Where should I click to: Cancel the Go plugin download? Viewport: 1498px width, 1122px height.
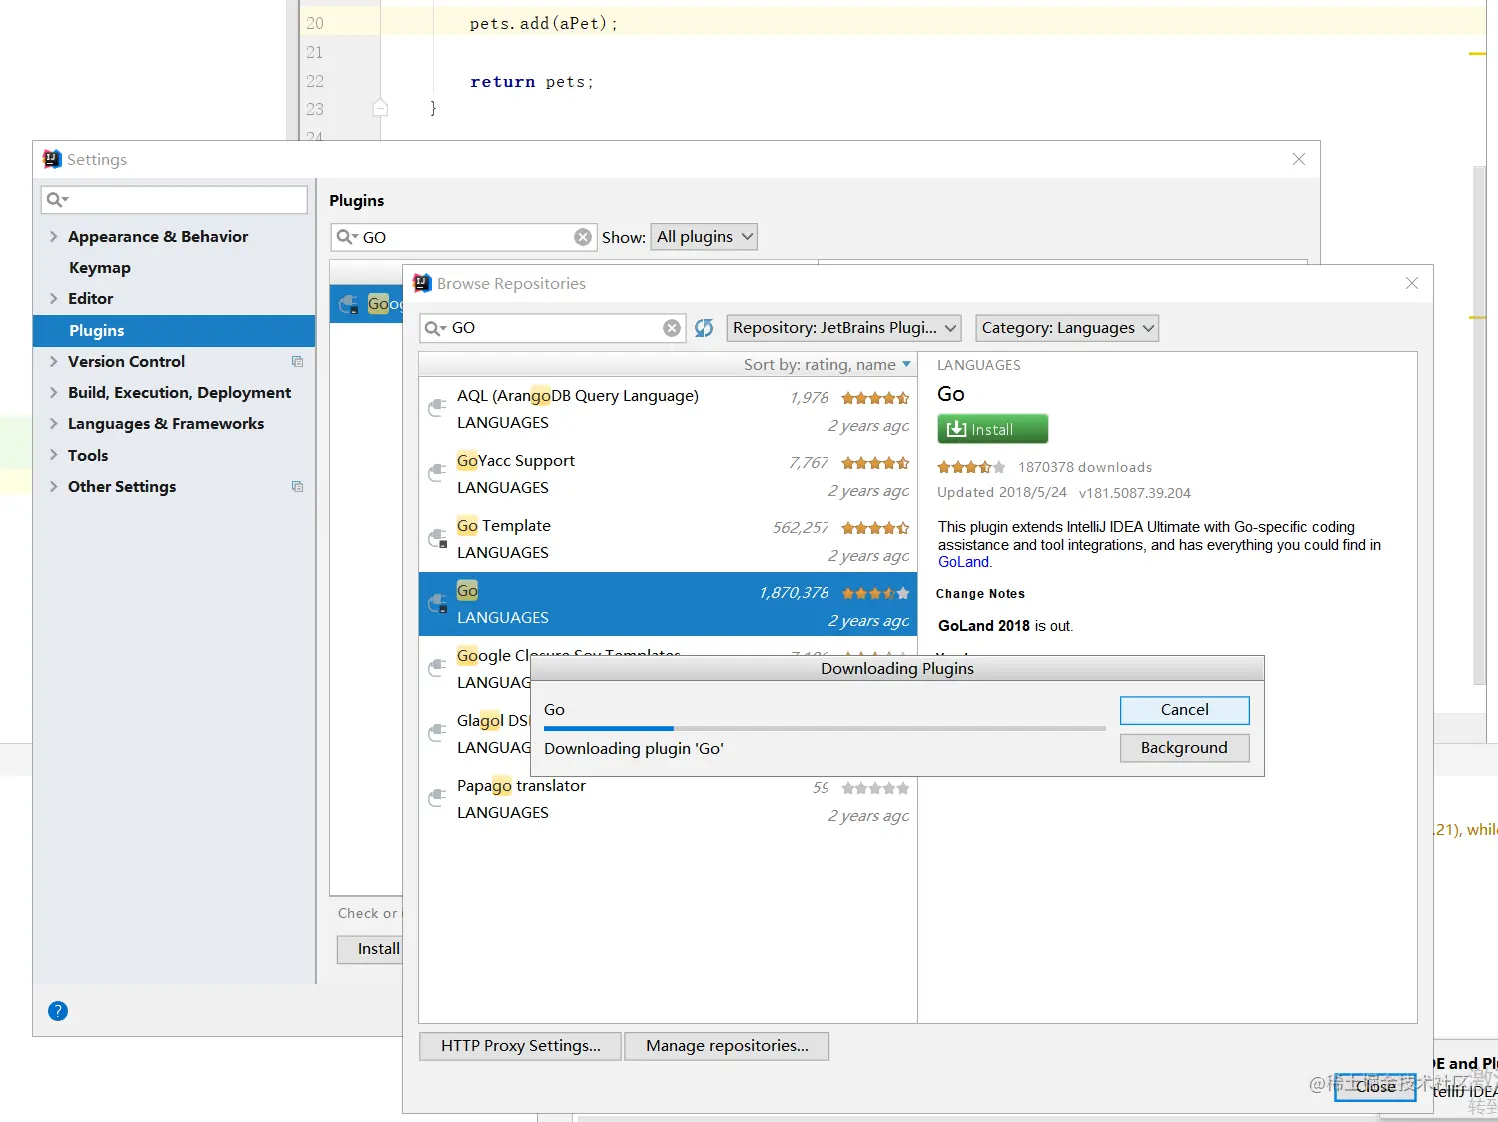1185,710
